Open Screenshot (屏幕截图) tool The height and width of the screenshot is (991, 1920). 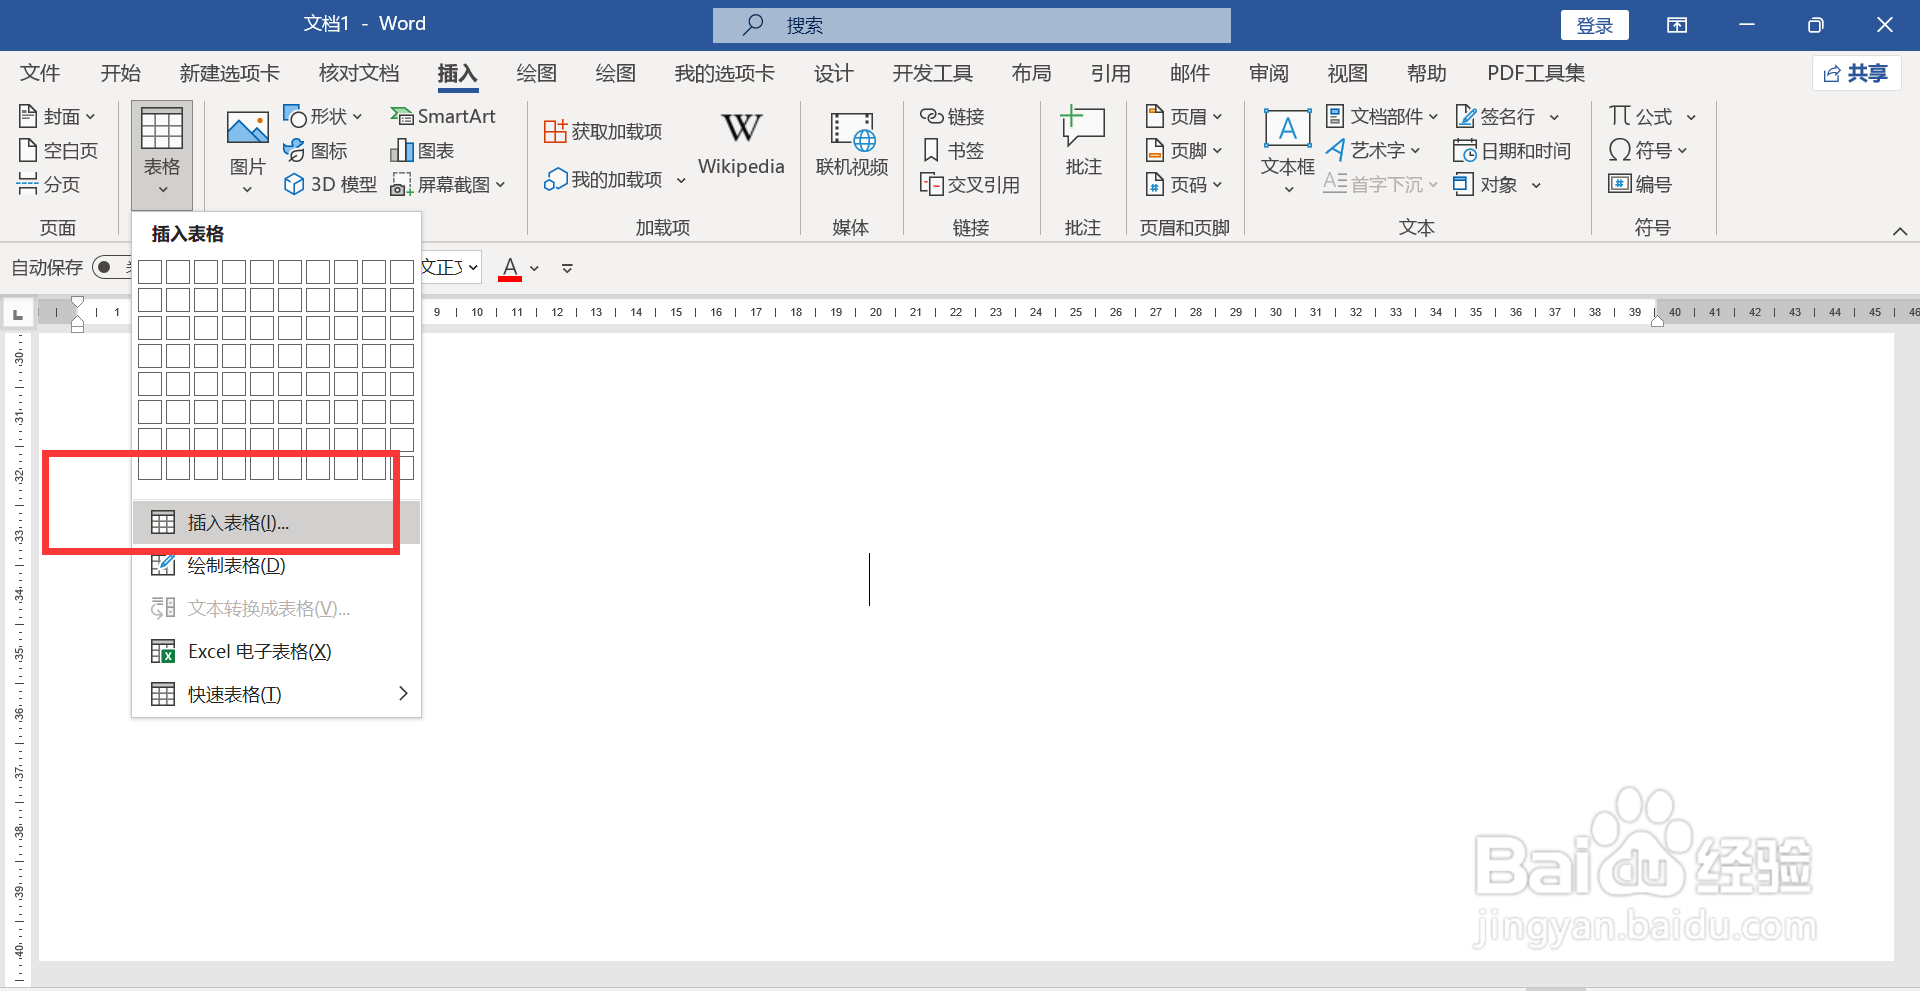click(448, 185)
